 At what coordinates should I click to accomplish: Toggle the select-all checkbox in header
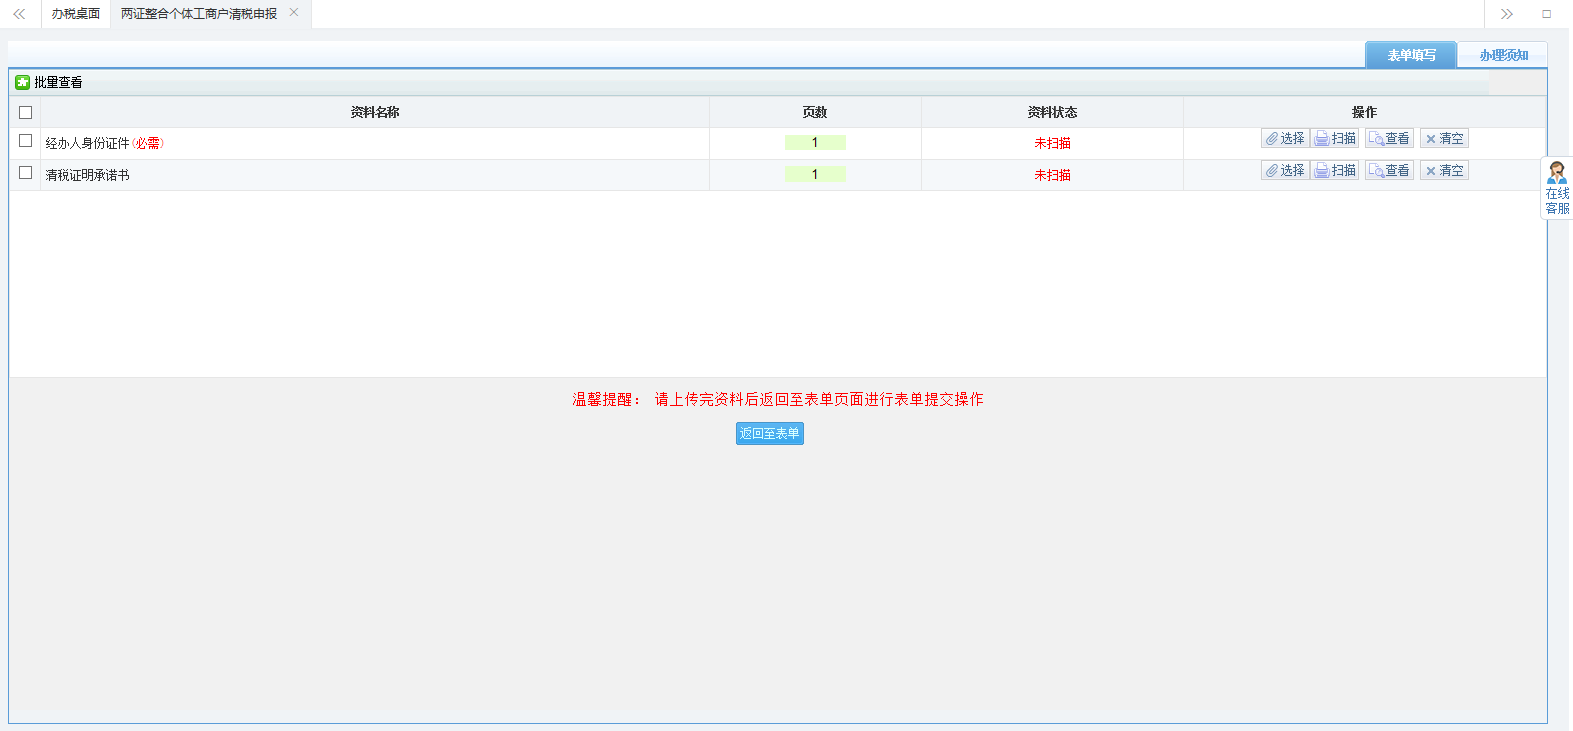point(26,113)
